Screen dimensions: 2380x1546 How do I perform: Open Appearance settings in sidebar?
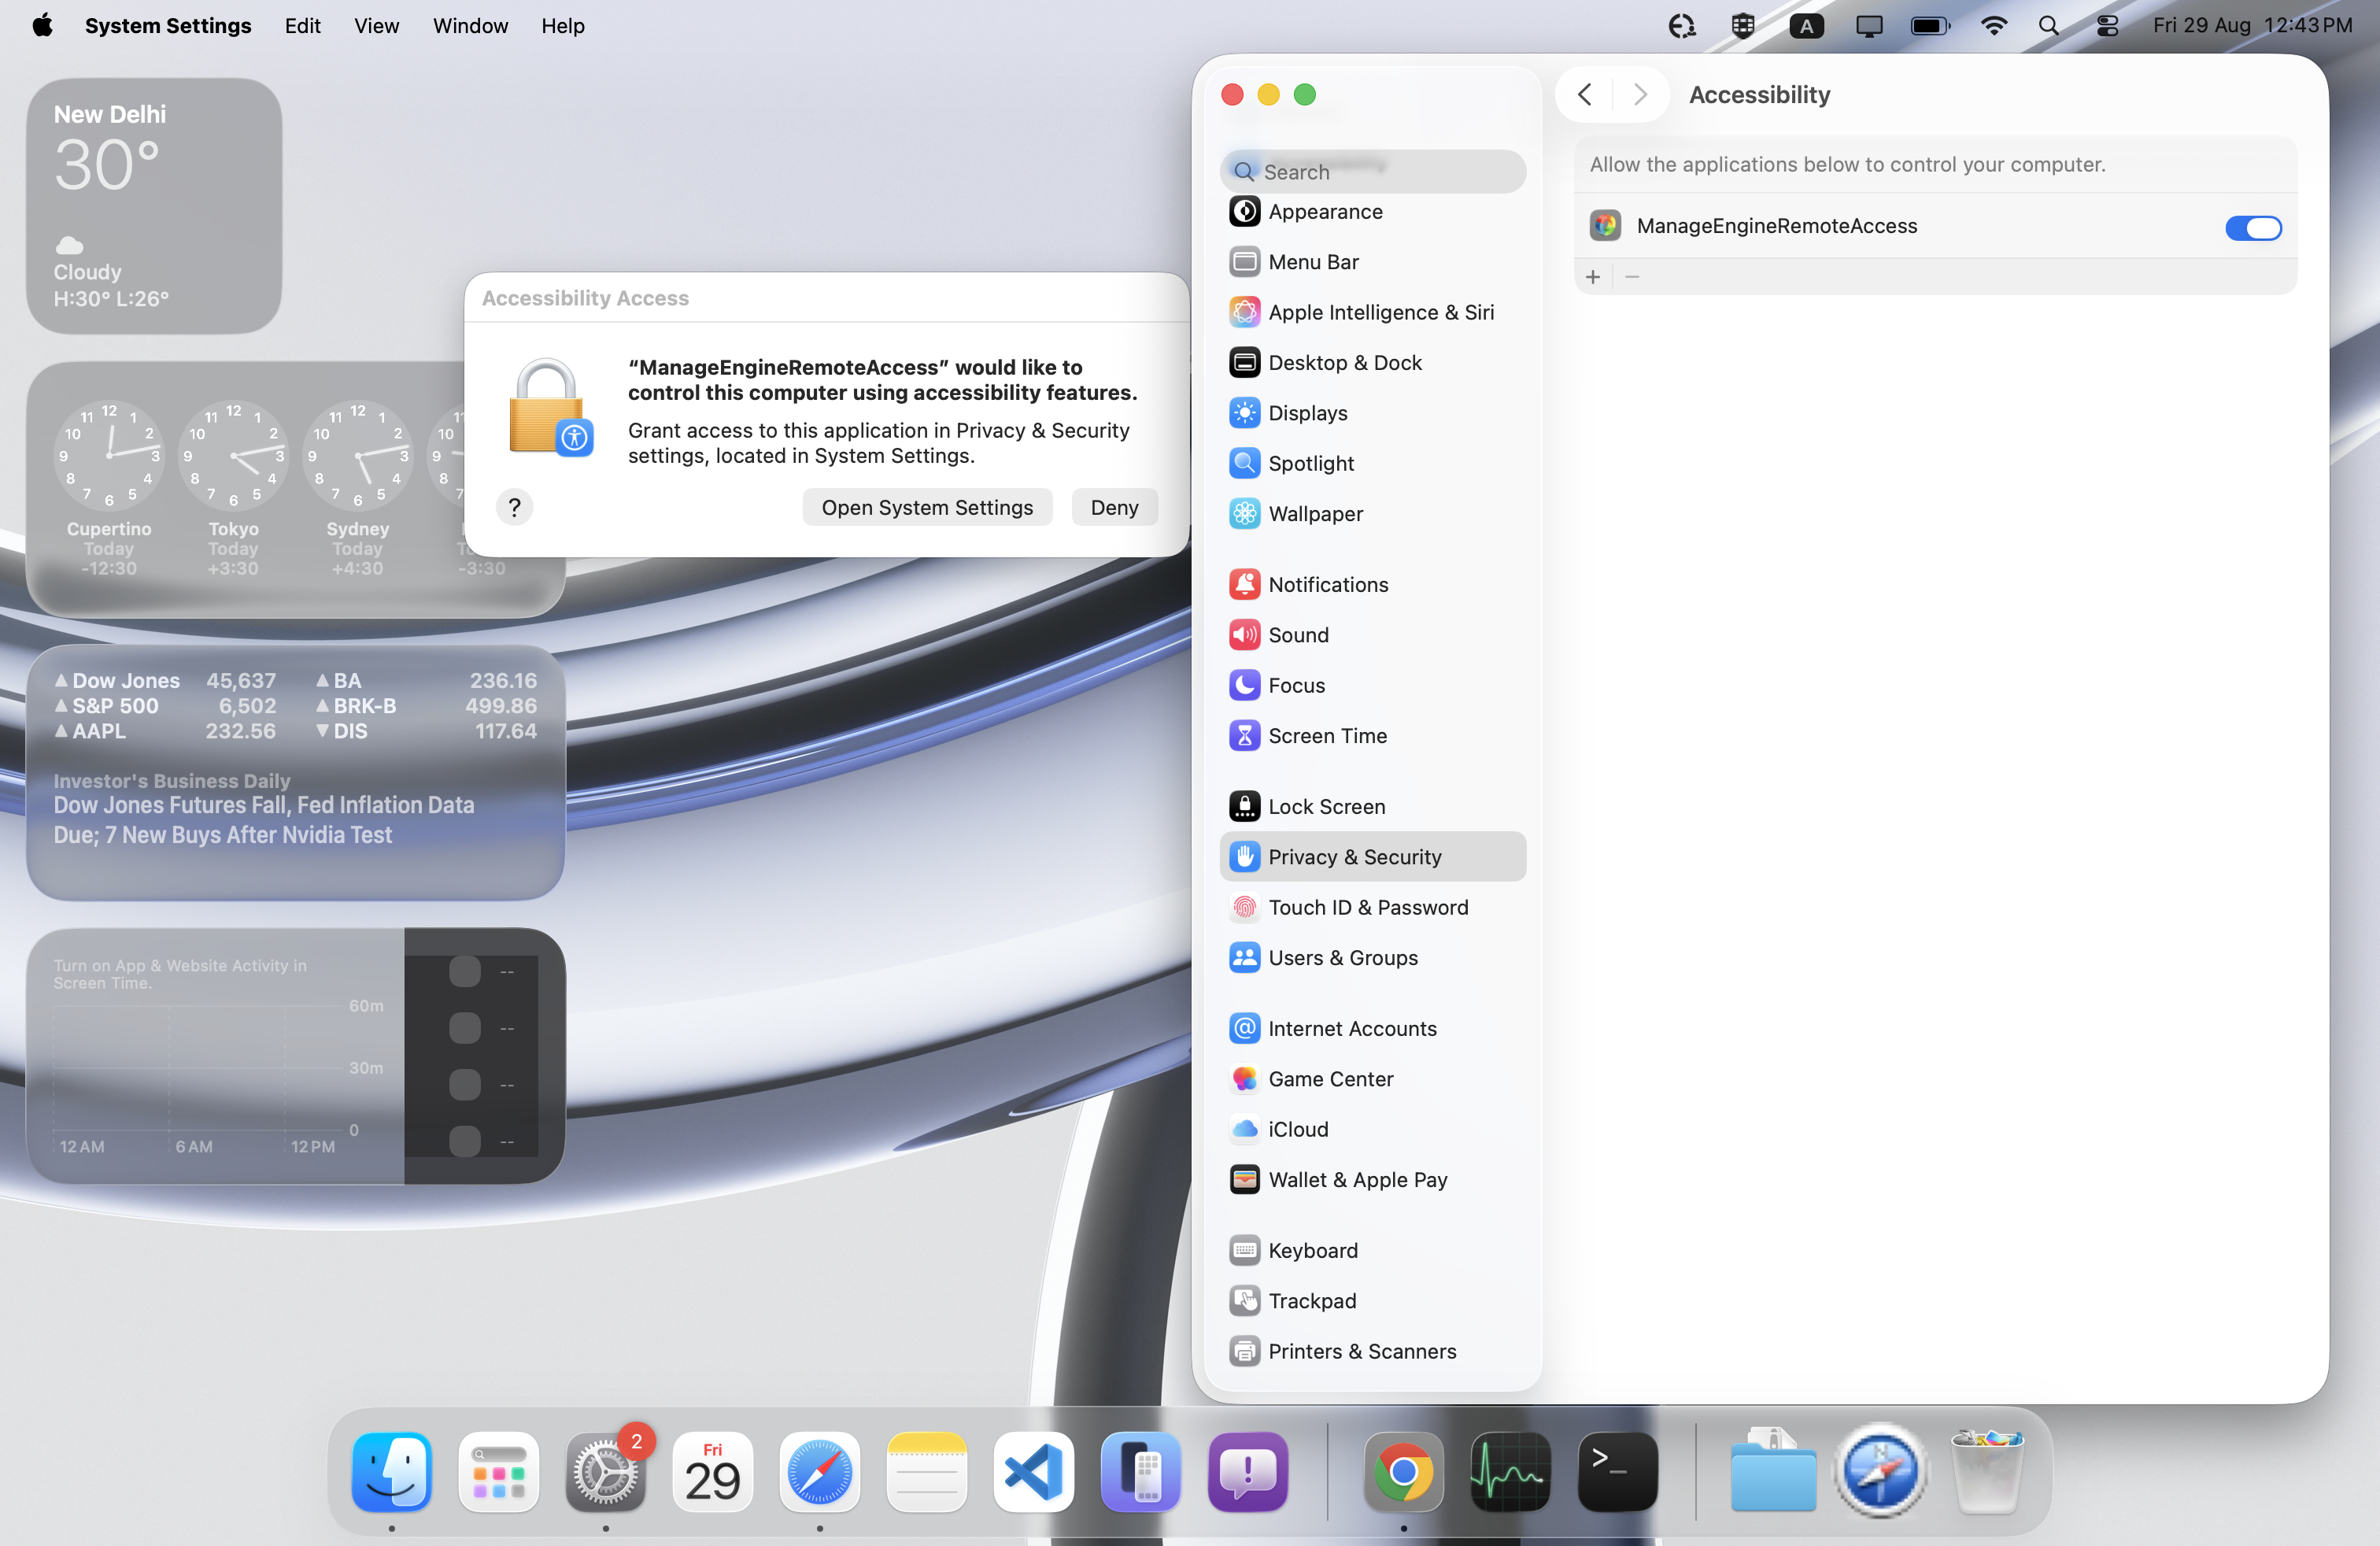pos(1327,212)
